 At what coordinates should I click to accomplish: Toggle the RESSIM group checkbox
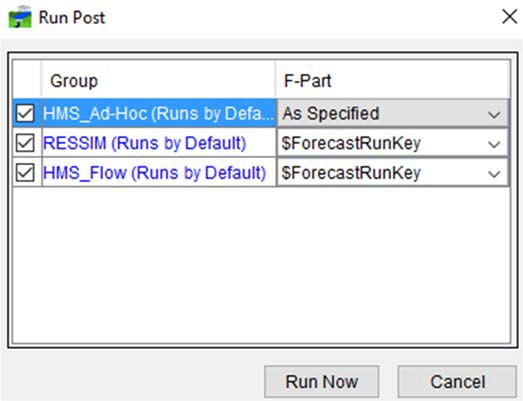pos(25,143)
